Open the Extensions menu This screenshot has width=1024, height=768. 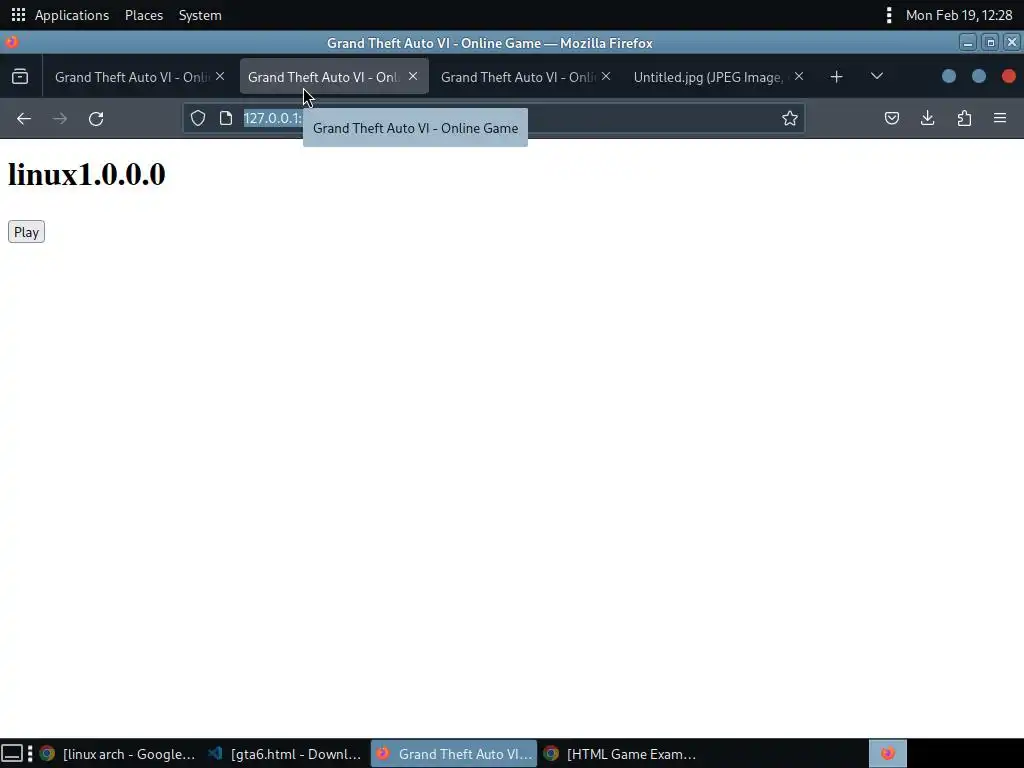(964, 118)
